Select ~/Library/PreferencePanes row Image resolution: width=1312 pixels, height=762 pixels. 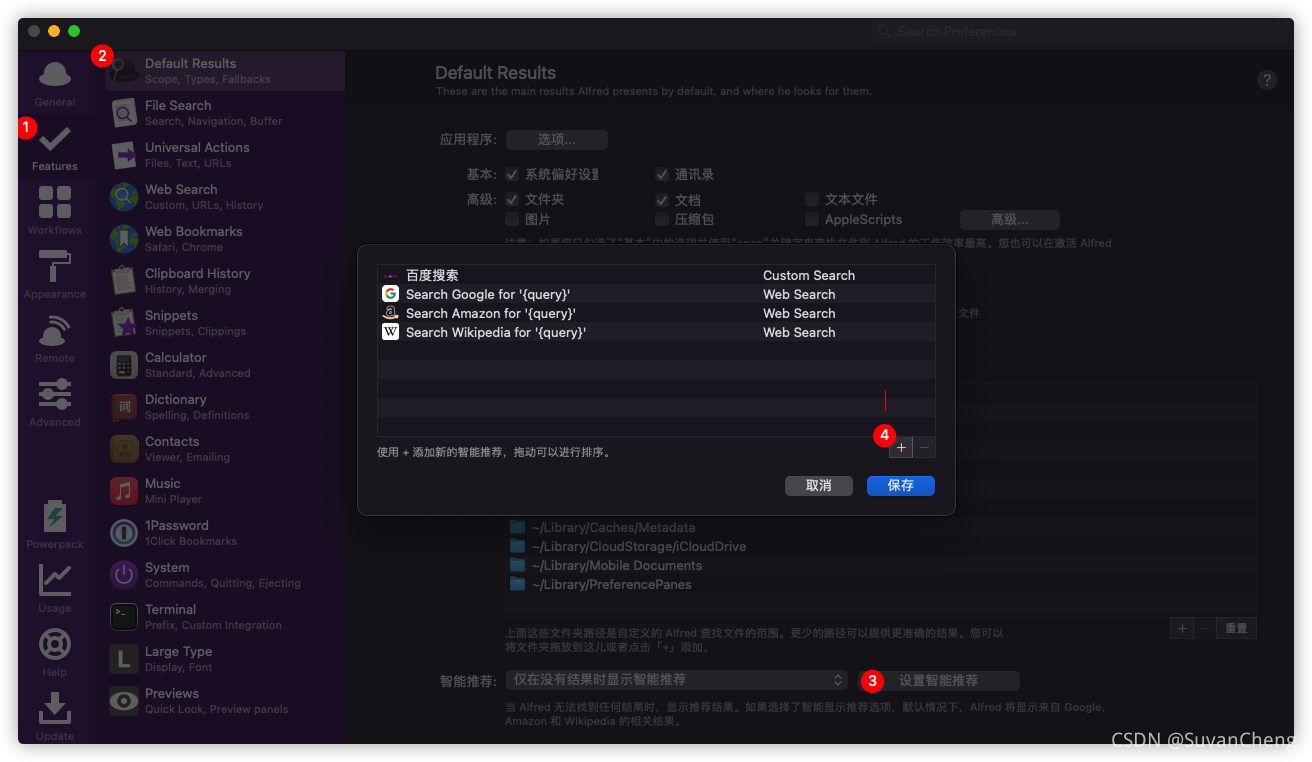coord(880,584)
